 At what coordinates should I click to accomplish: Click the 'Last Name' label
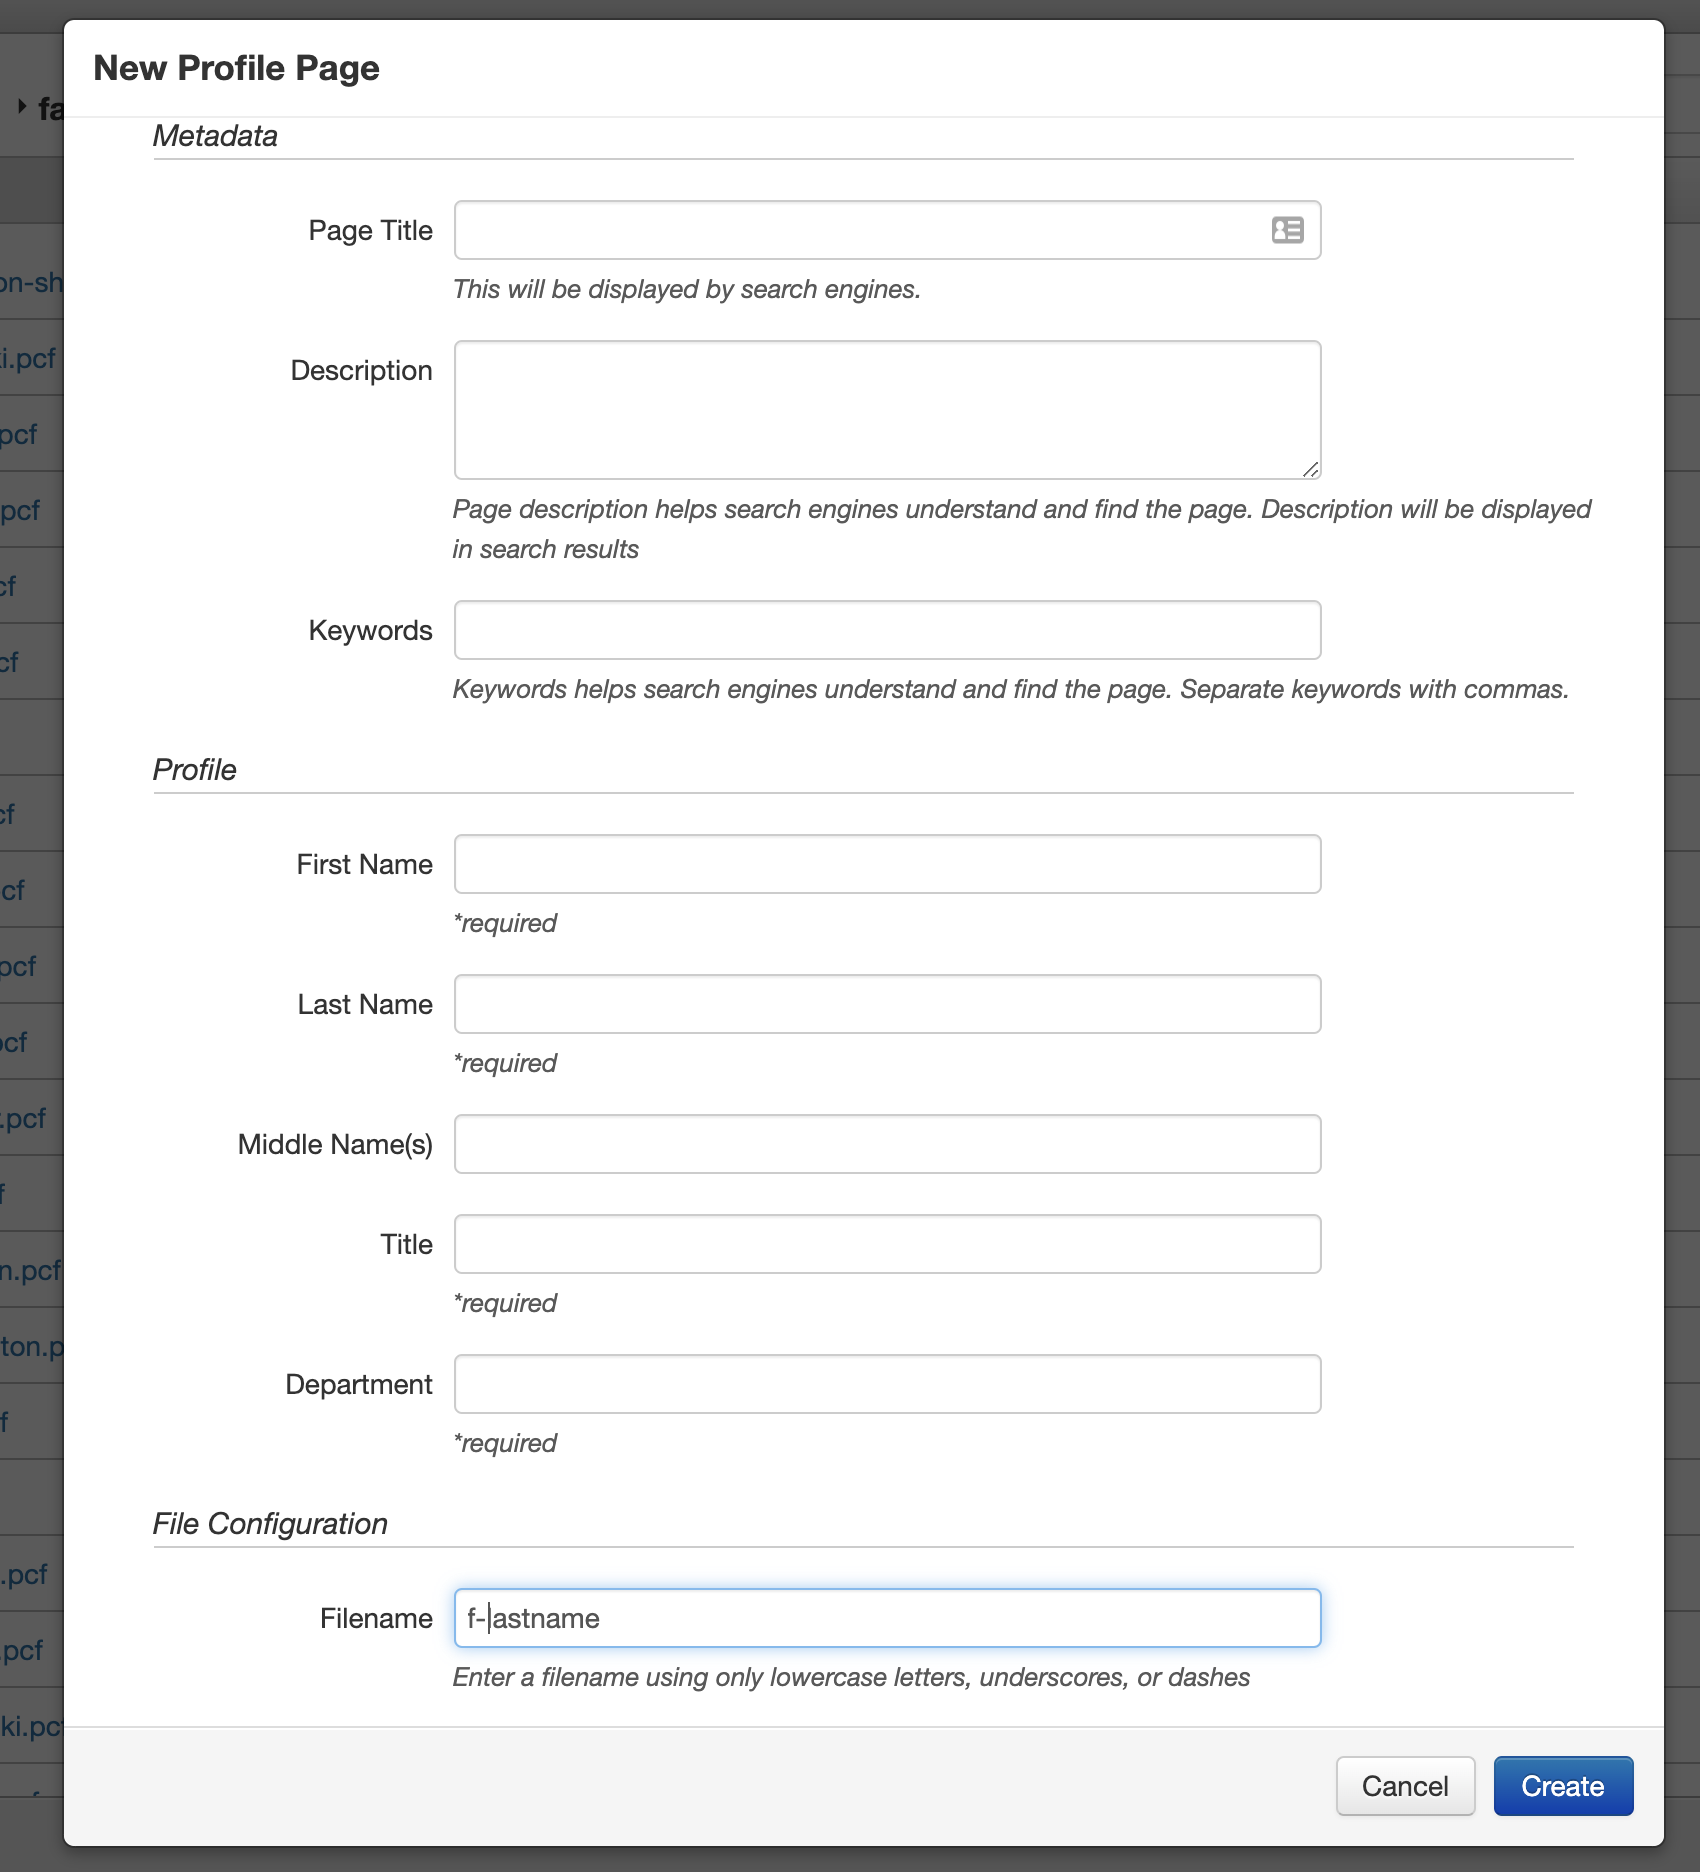[365, 1005]
